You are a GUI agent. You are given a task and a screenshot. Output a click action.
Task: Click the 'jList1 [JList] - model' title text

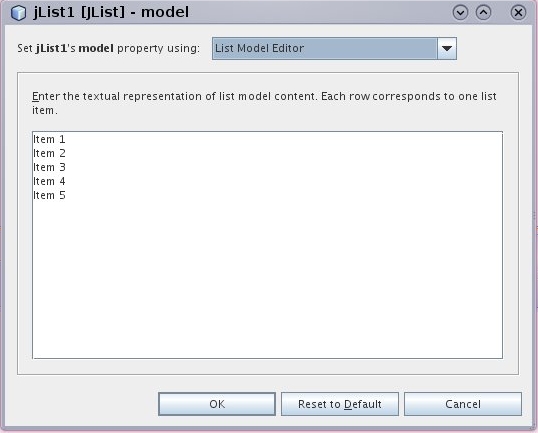111,13
